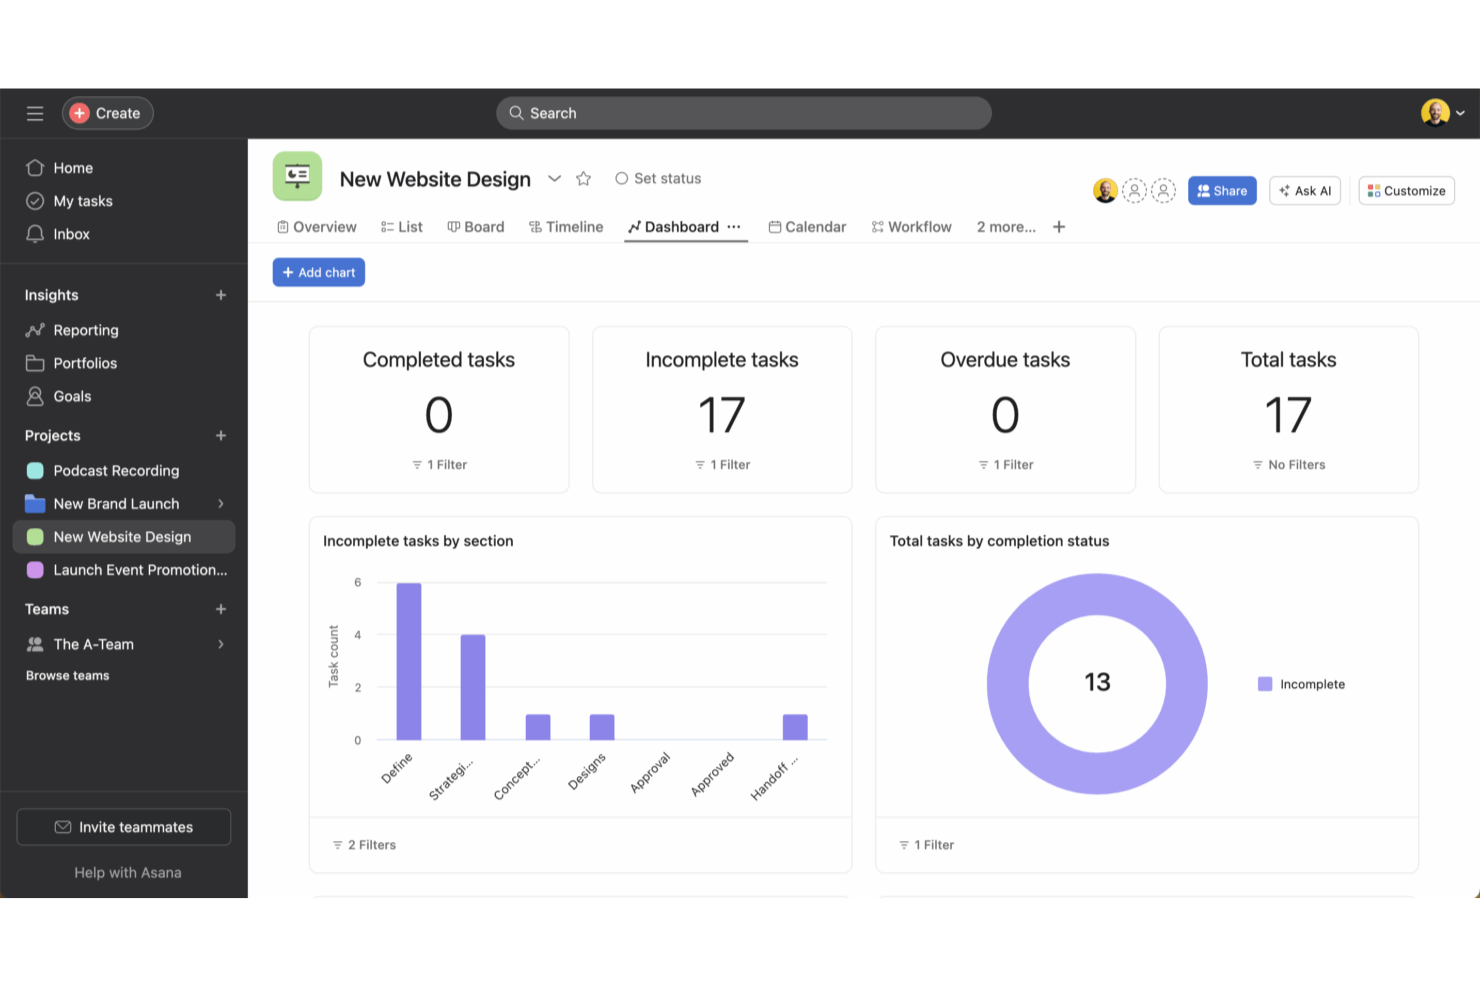This screenshot has width=1480, height=987.
Task: Open the Portfolios folder icon
Action: tap(35, 362)
